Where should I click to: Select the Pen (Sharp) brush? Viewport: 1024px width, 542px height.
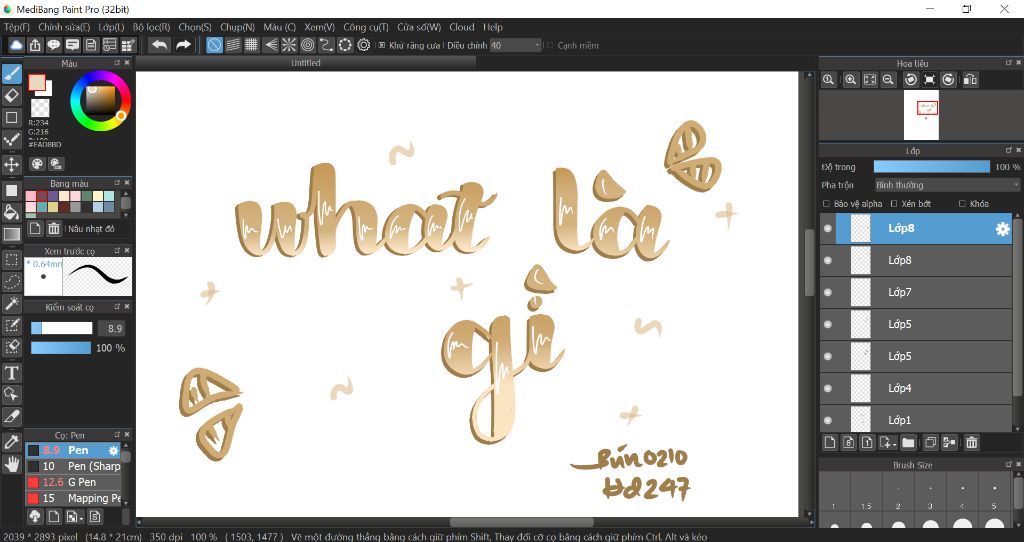click(x=74, y=466)
